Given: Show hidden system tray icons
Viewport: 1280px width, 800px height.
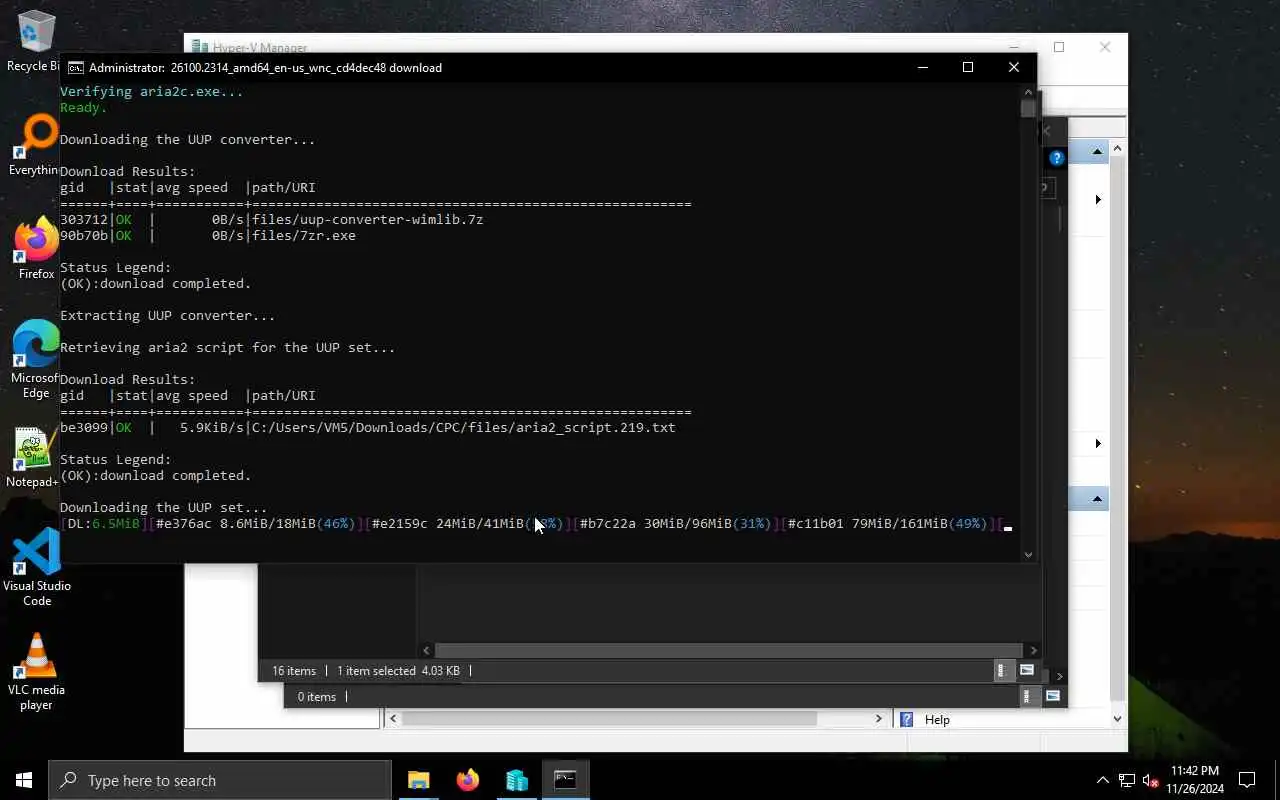Looking at the screenshot, I should click(x=1103, y=780).
